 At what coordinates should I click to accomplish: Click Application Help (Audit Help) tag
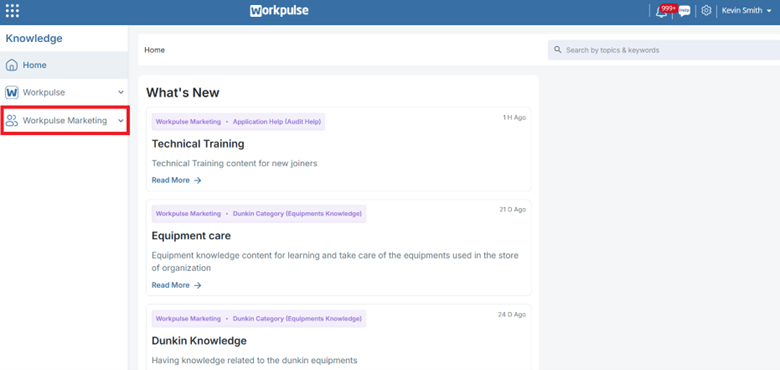coord(277,122)
